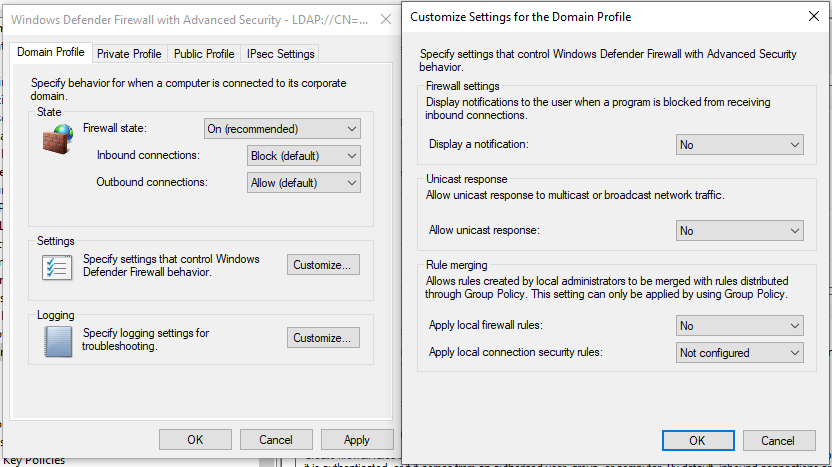Click Apply in the firewall properties window
This screenshot has width=832, height=467.
coord(357,440)
